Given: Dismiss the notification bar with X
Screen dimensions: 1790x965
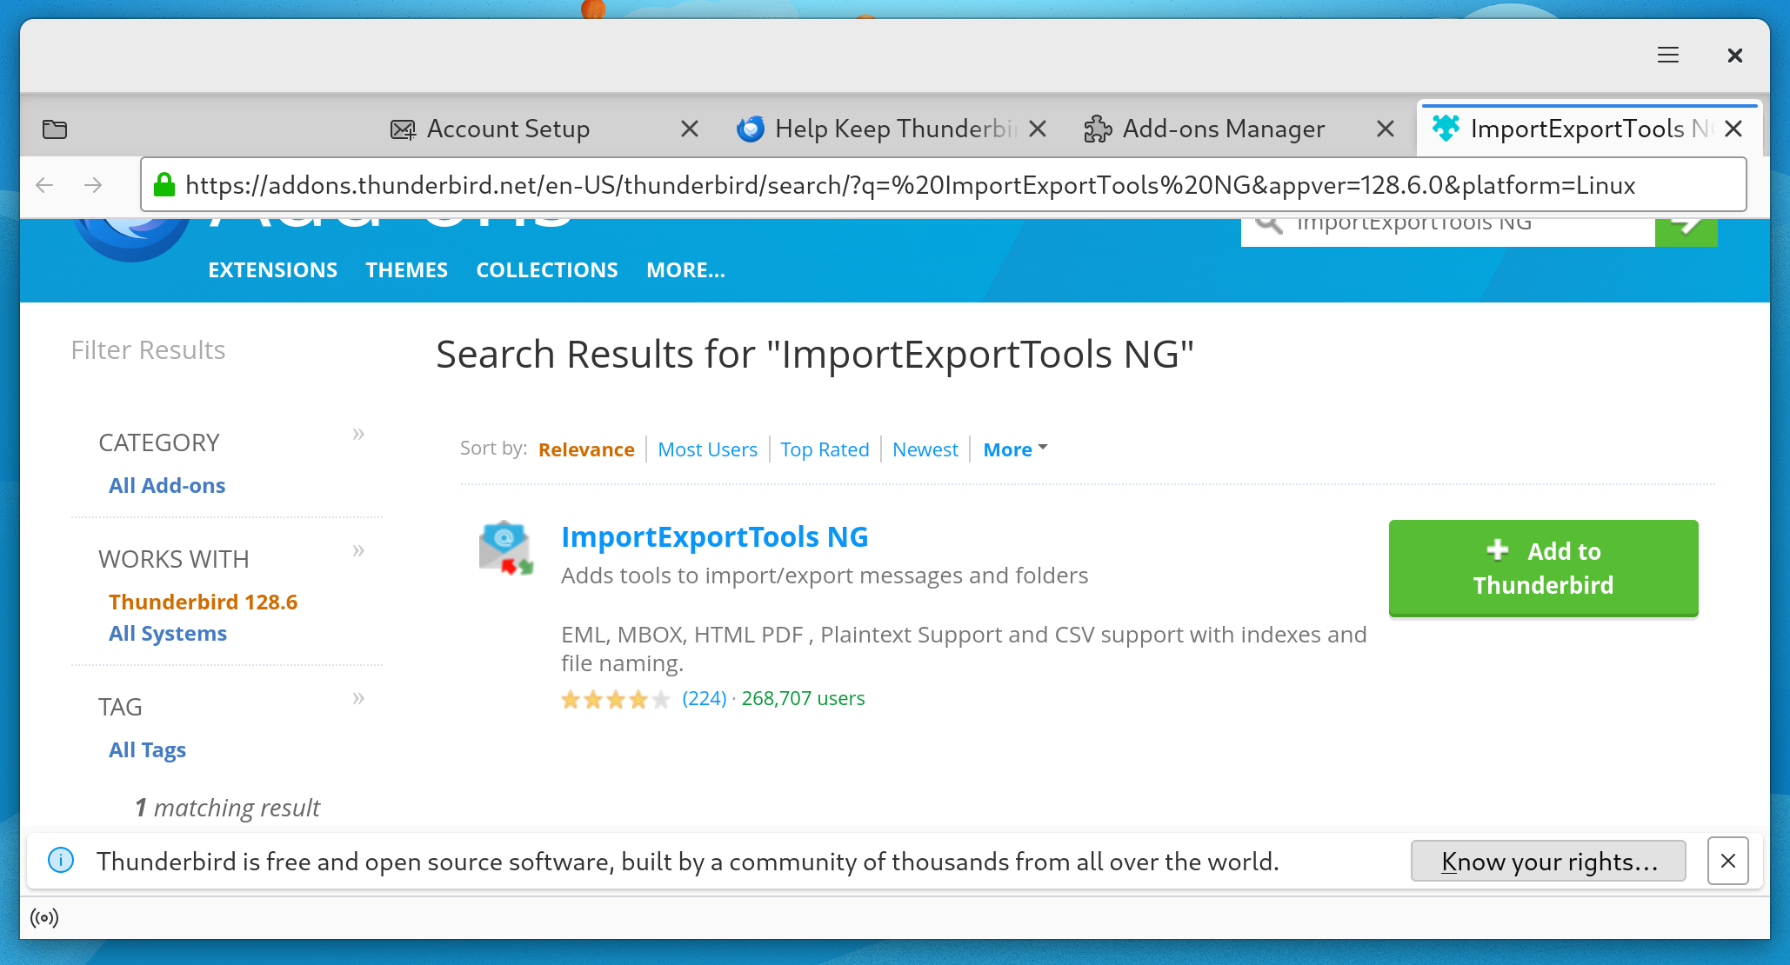Looking at the screenshot, I should 1728,861.
